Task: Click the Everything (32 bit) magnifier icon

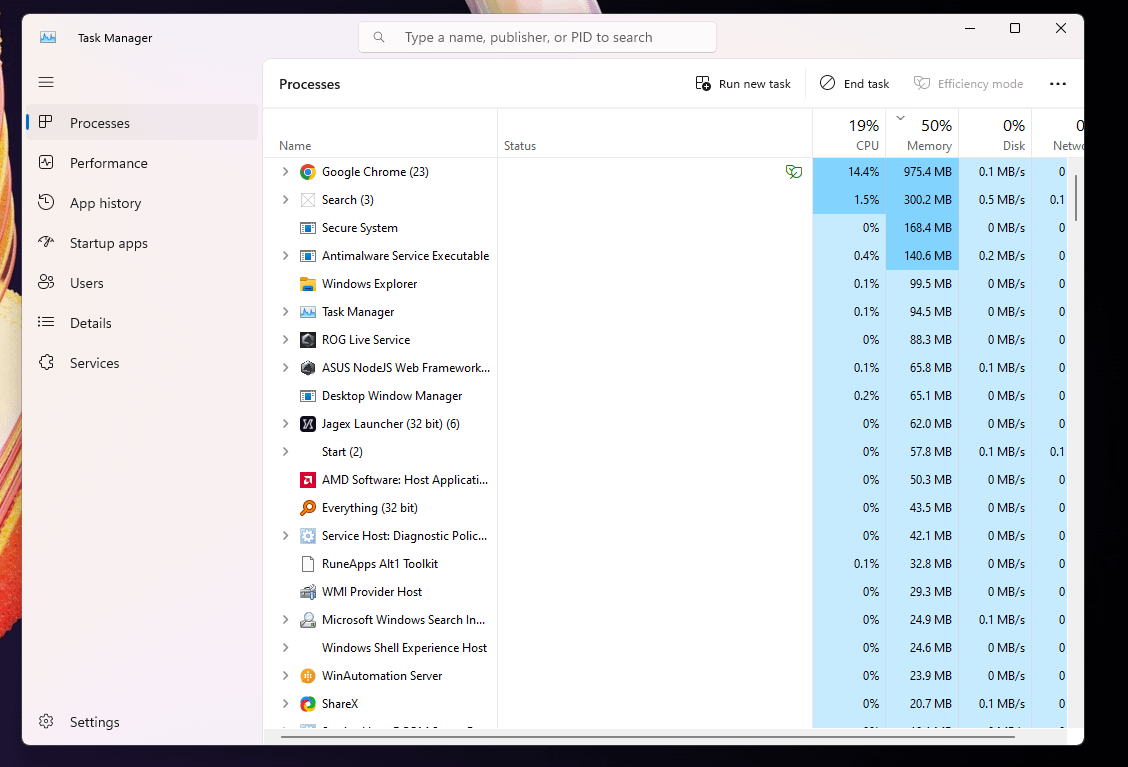Action: click(x=308, y=508)
